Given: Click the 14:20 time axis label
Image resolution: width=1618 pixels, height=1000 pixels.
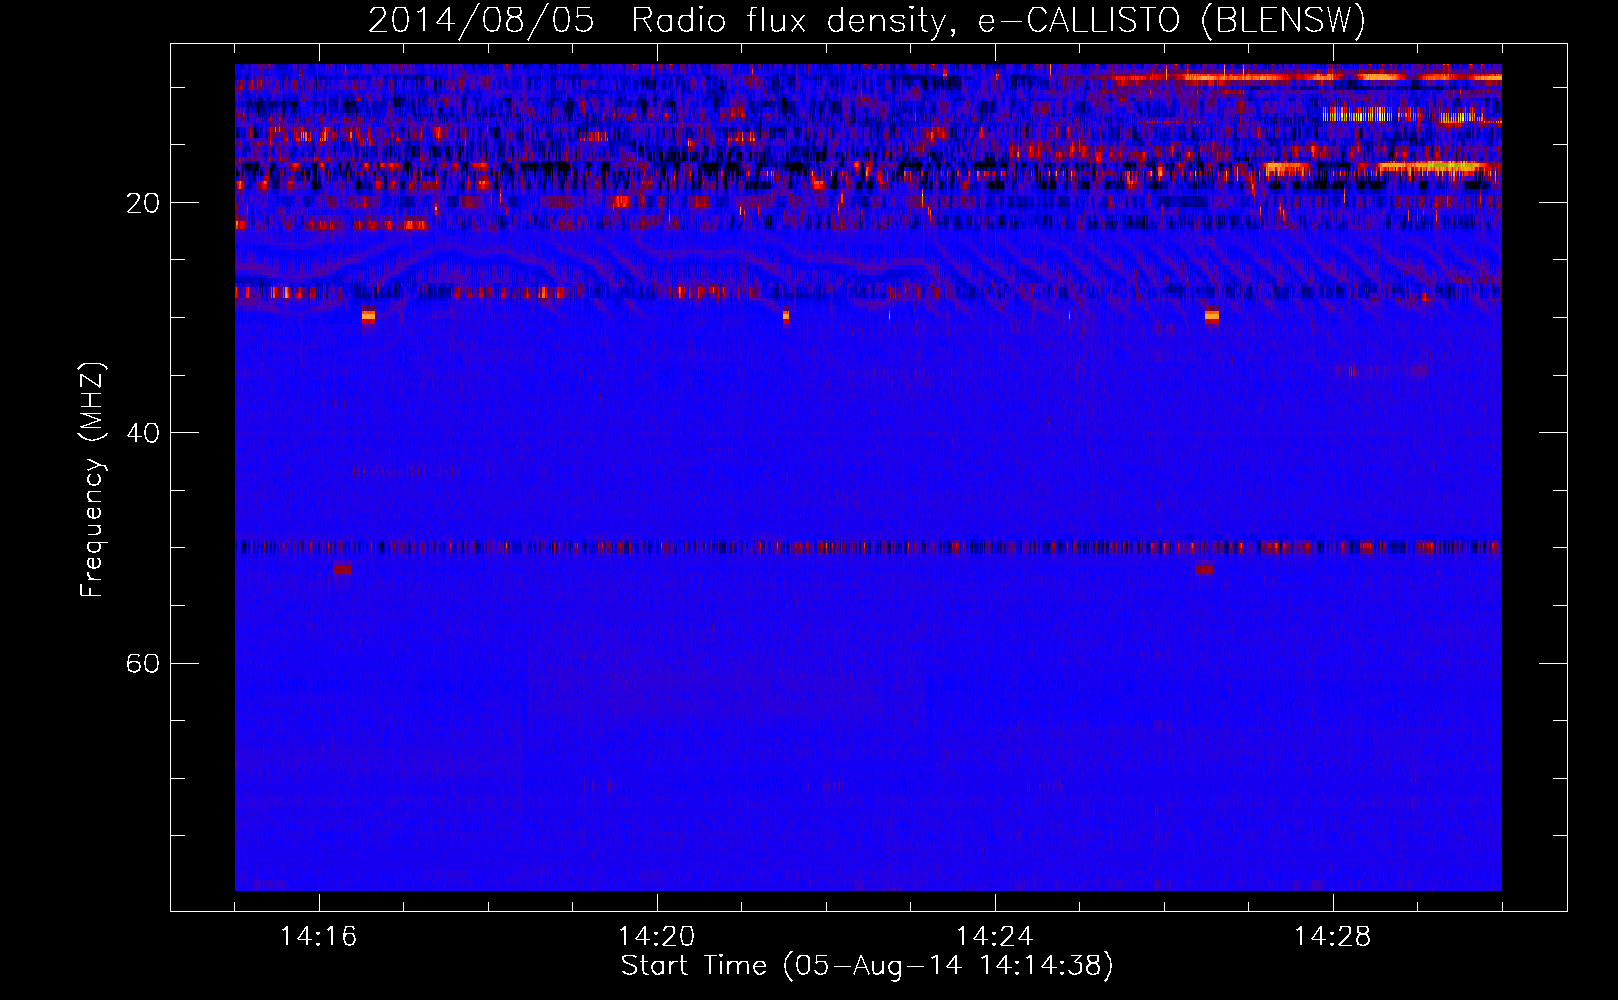Looking at the screenshot, I should point(656,937).
